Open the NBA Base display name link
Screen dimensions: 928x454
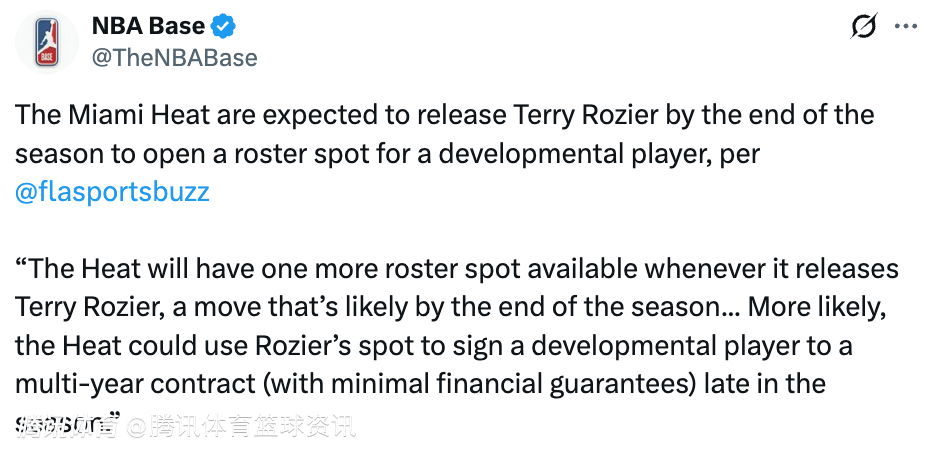(148, 26)
